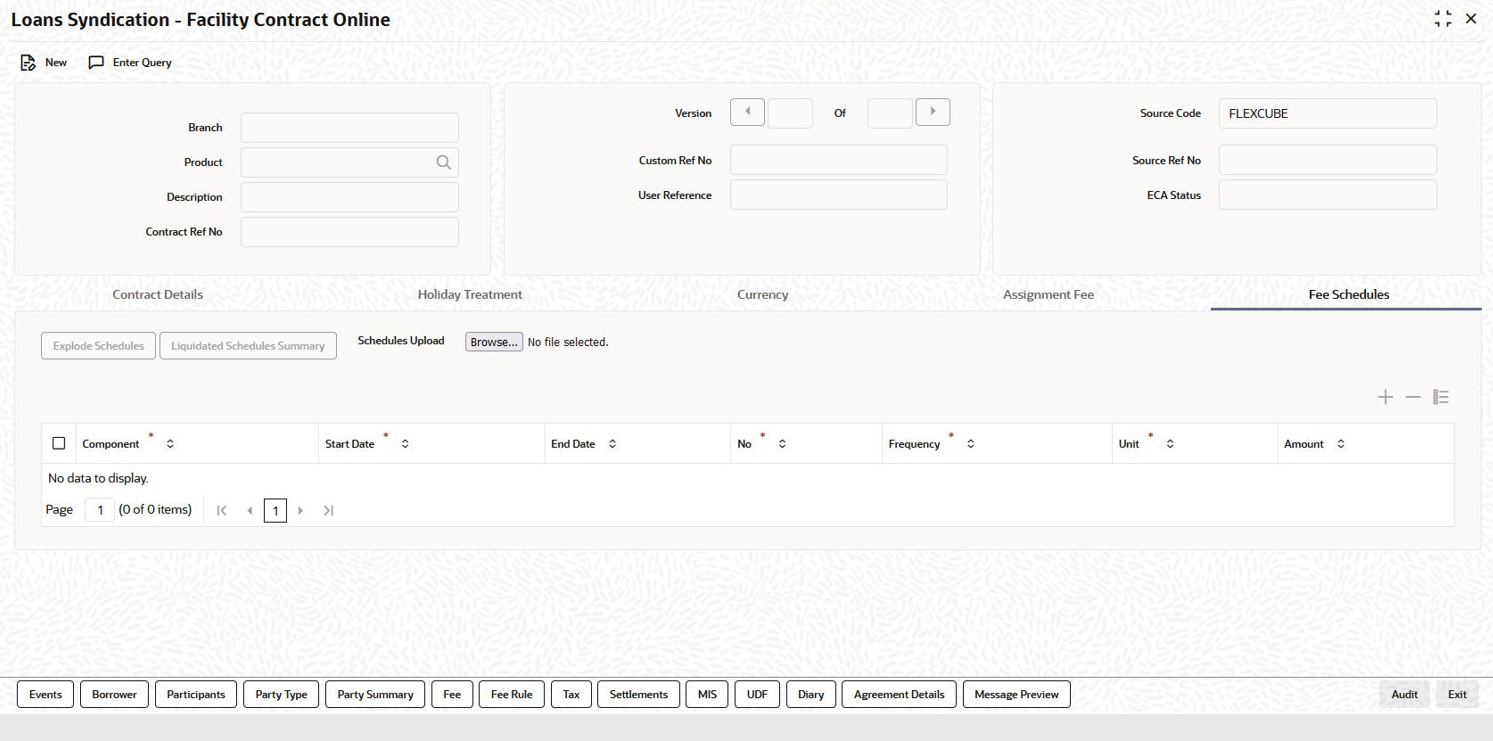This screenshot has height=741, width=1493.
Task: Go to next table page
Action: click(301, 510)
